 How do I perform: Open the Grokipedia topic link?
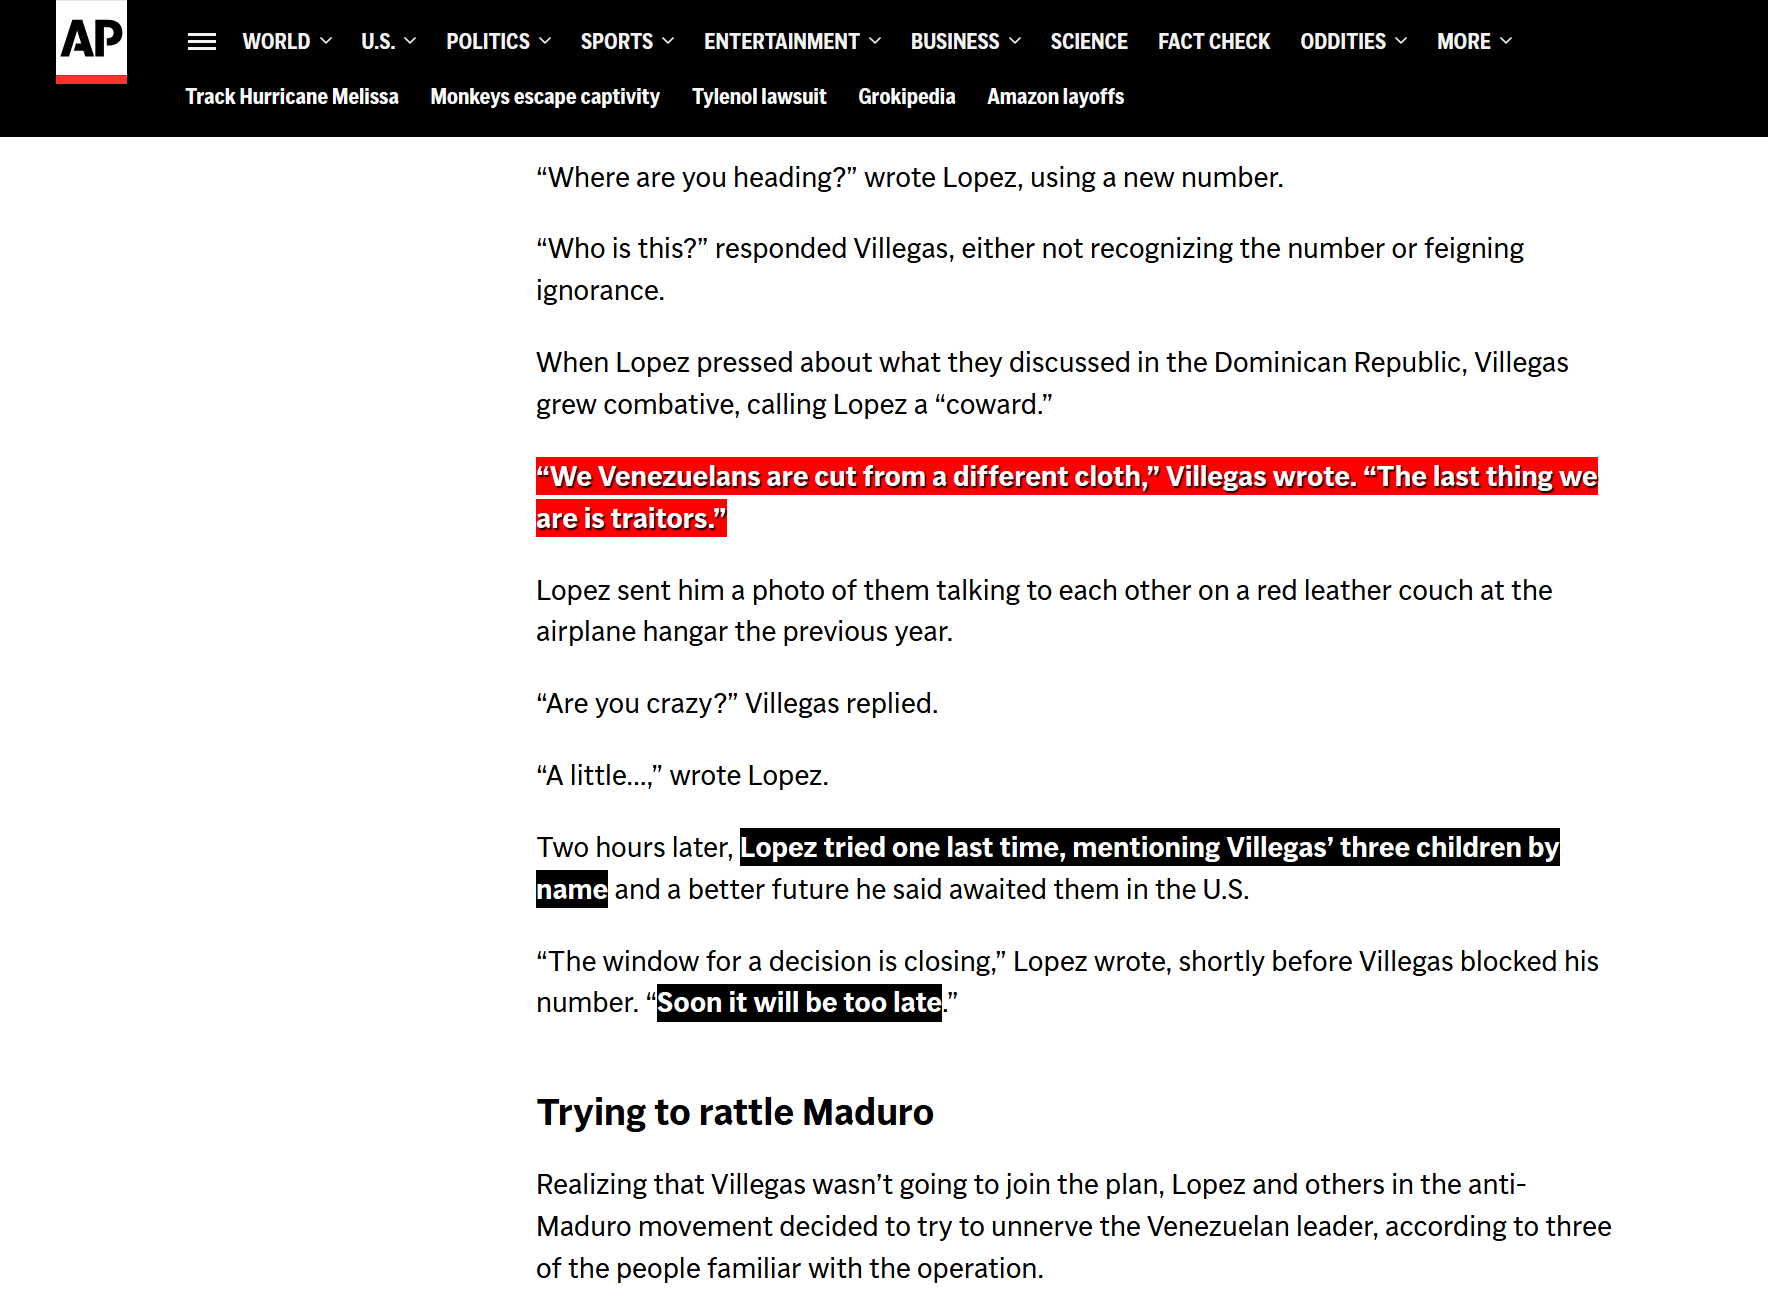click(907, 97)
